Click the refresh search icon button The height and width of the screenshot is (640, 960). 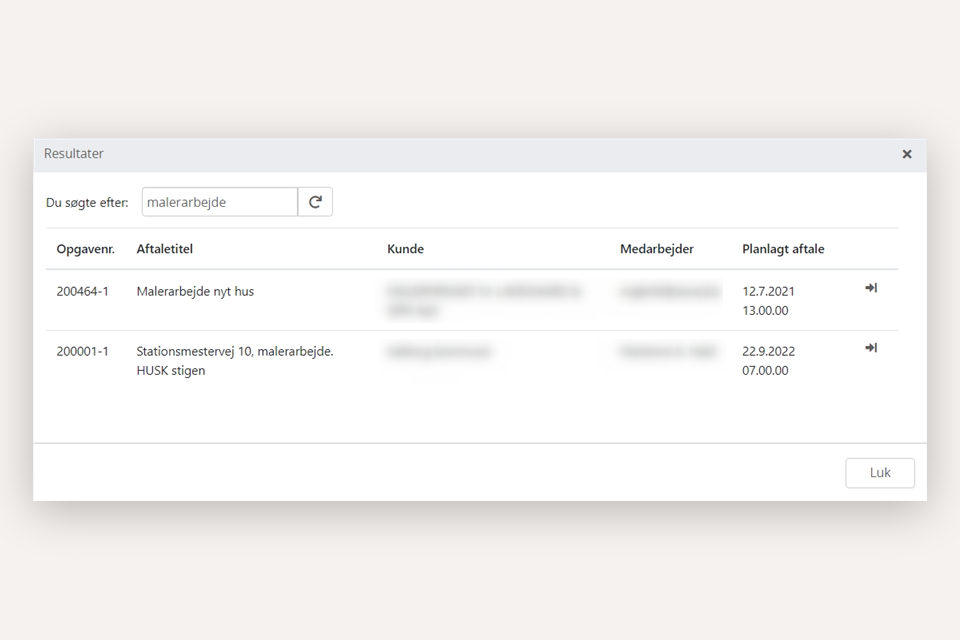[315, 202]
